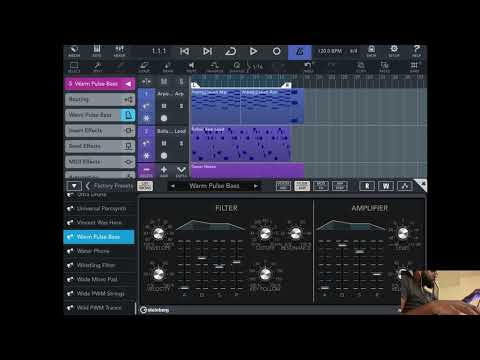The width and height of the screenshot is (480, 360).
Task: Collapse inspector via Warm Pulse Bass arrow
Action: tap(128, 84)
